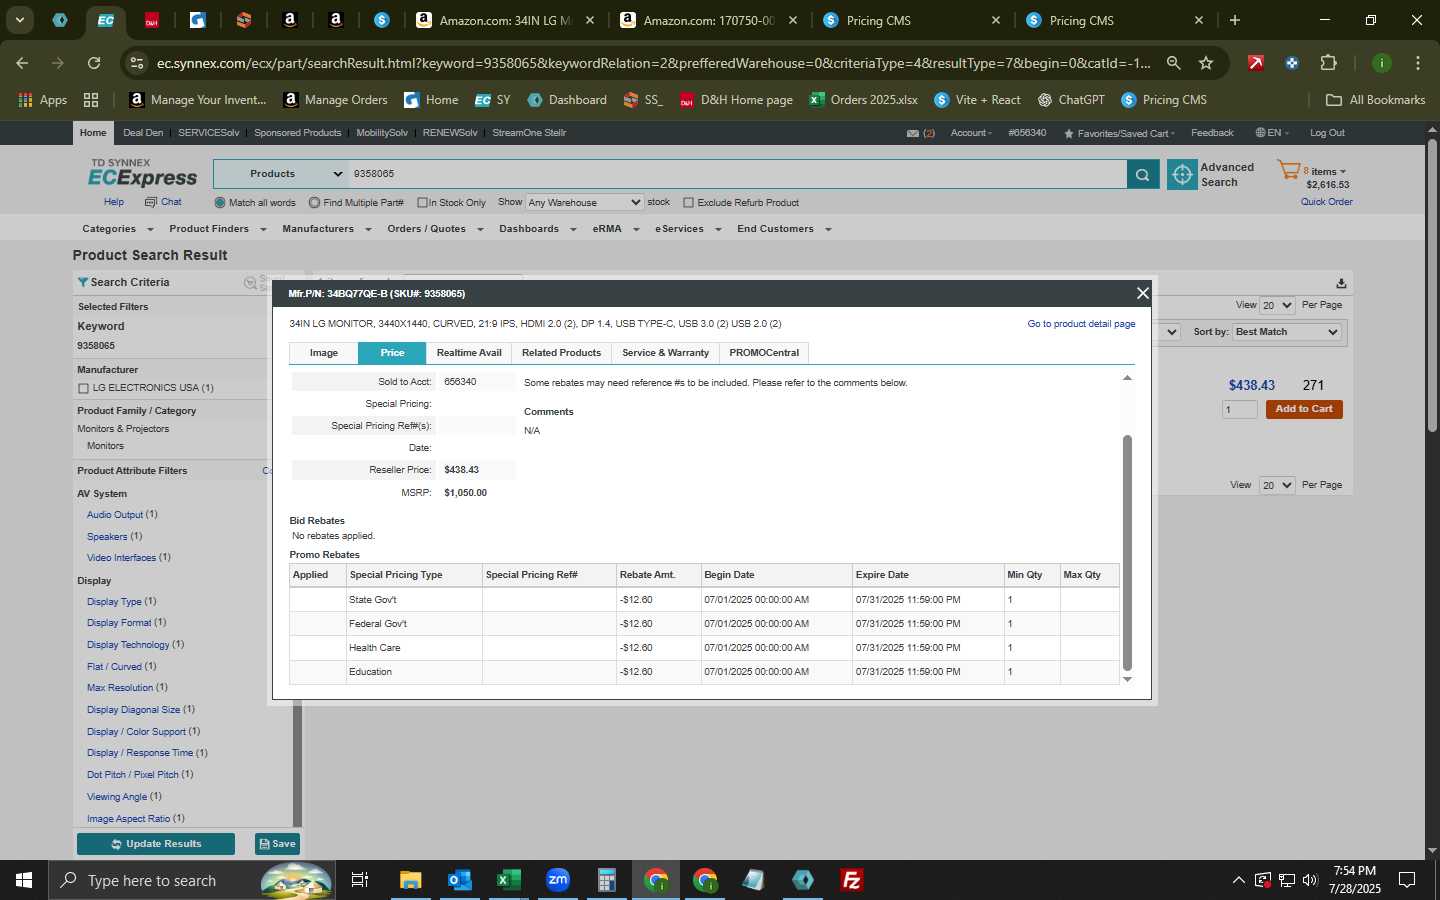Click Display Technology filter link
Screen dimensions: 1440x900
click(x=128, y=645)
